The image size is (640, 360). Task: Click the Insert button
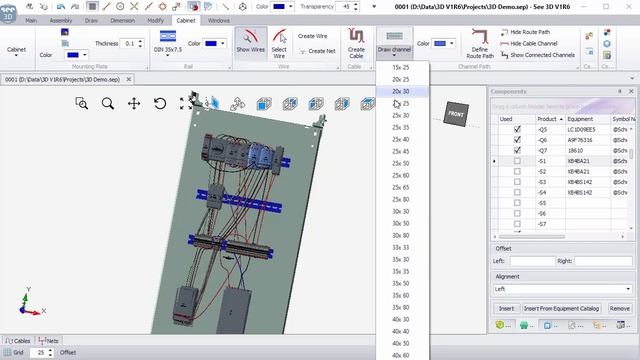[507, 309]
